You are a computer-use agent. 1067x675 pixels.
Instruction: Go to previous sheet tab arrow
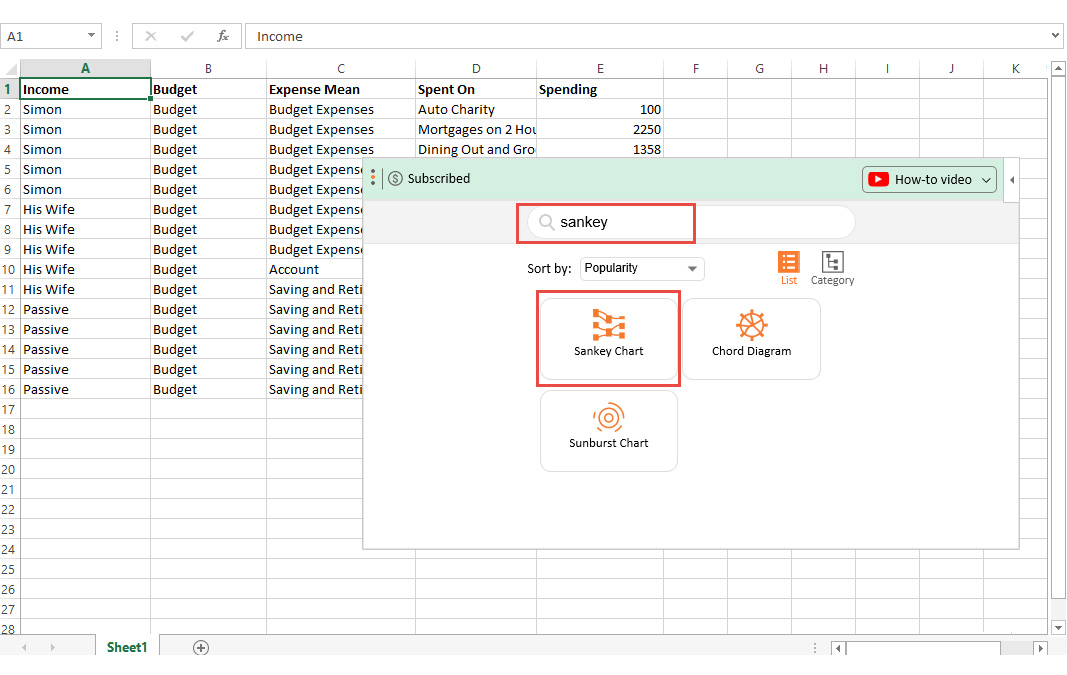tap(24, 647)
